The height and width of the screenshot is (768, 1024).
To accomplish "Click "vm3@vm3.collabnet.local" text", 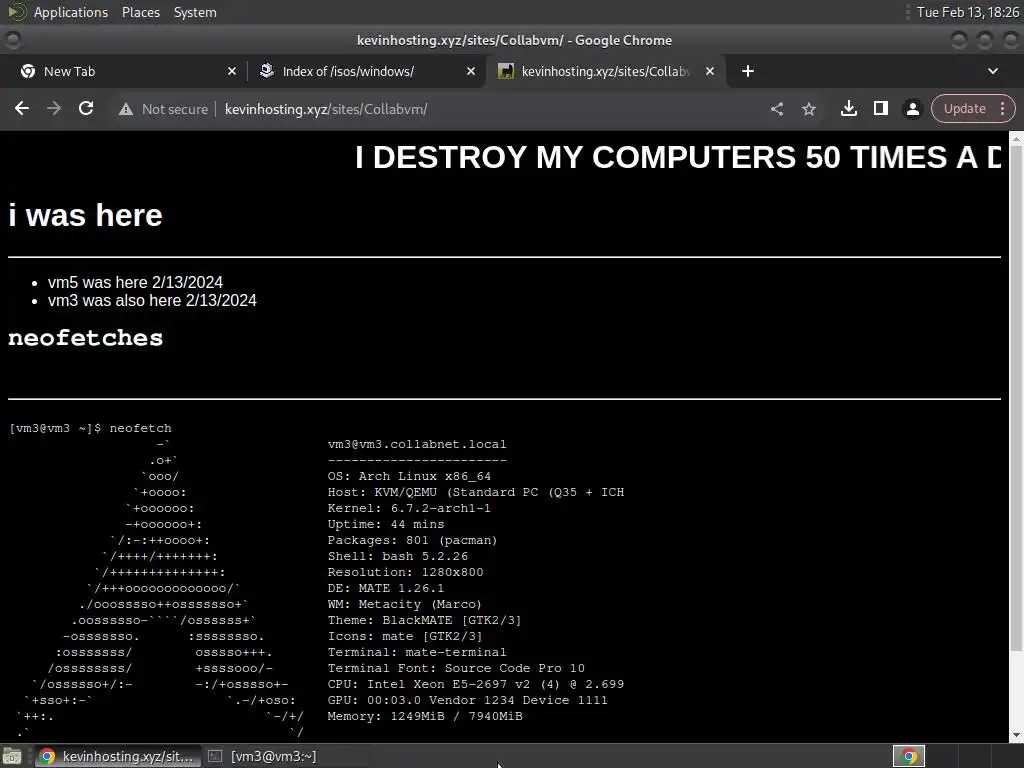I will 417,444.
